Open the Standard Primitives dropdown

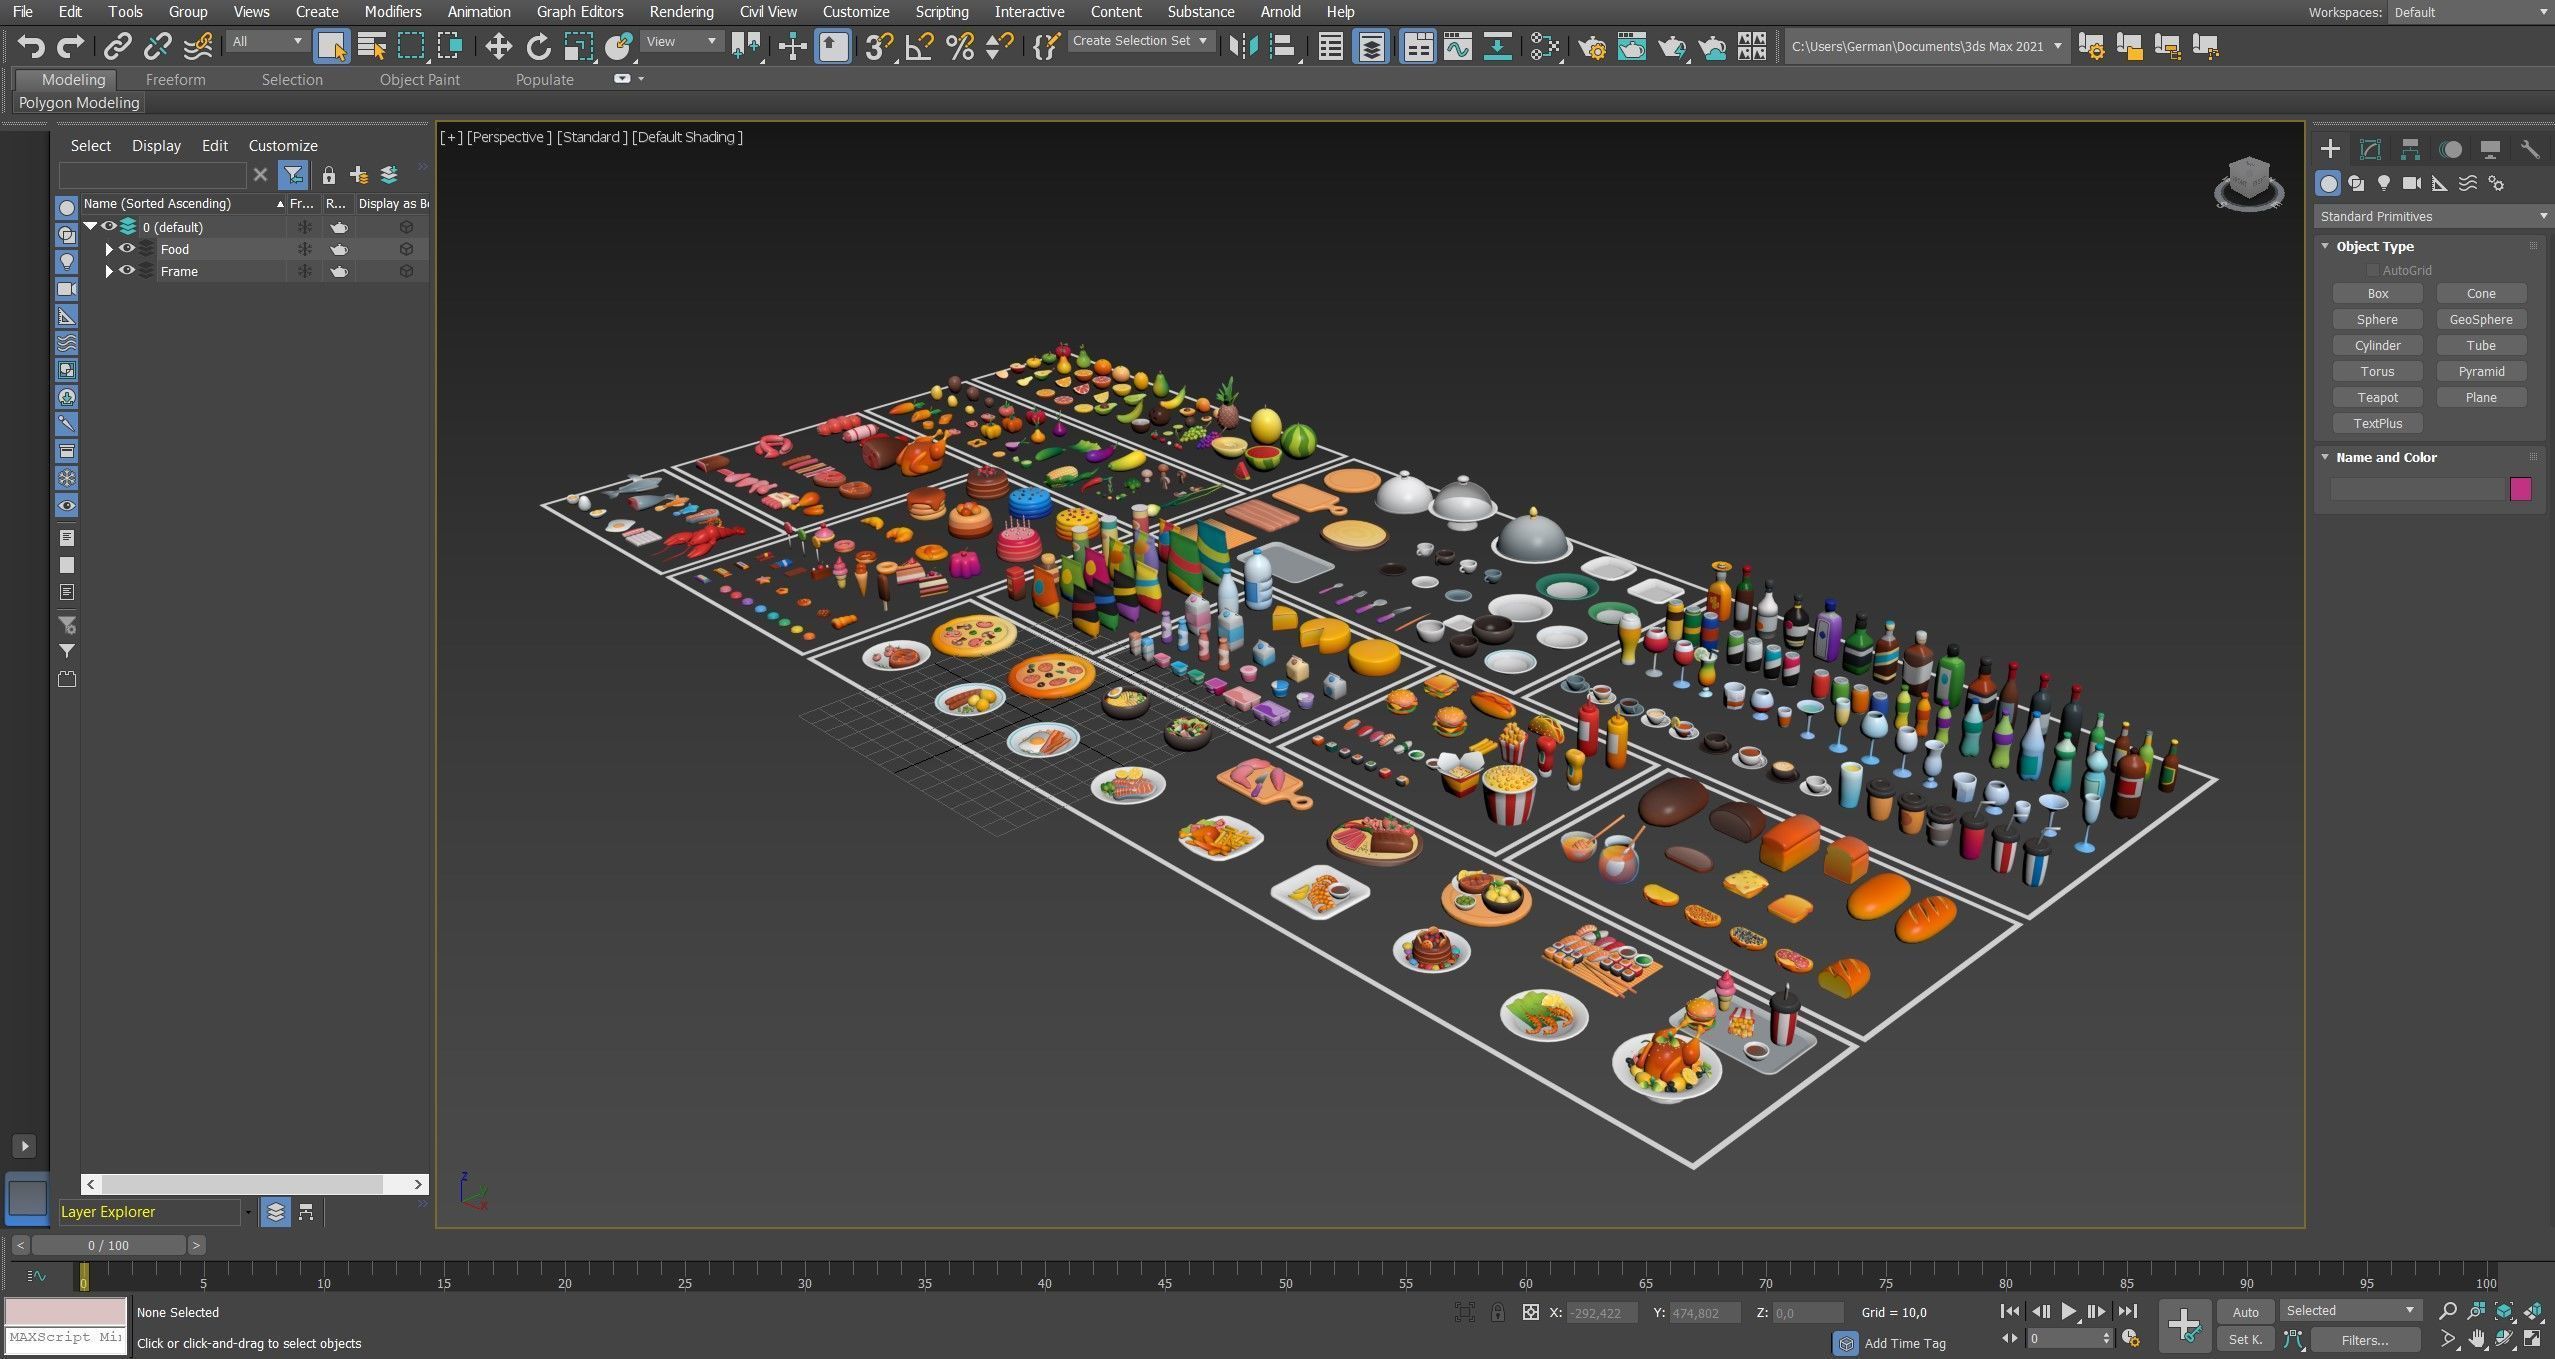click(2432, 216)
